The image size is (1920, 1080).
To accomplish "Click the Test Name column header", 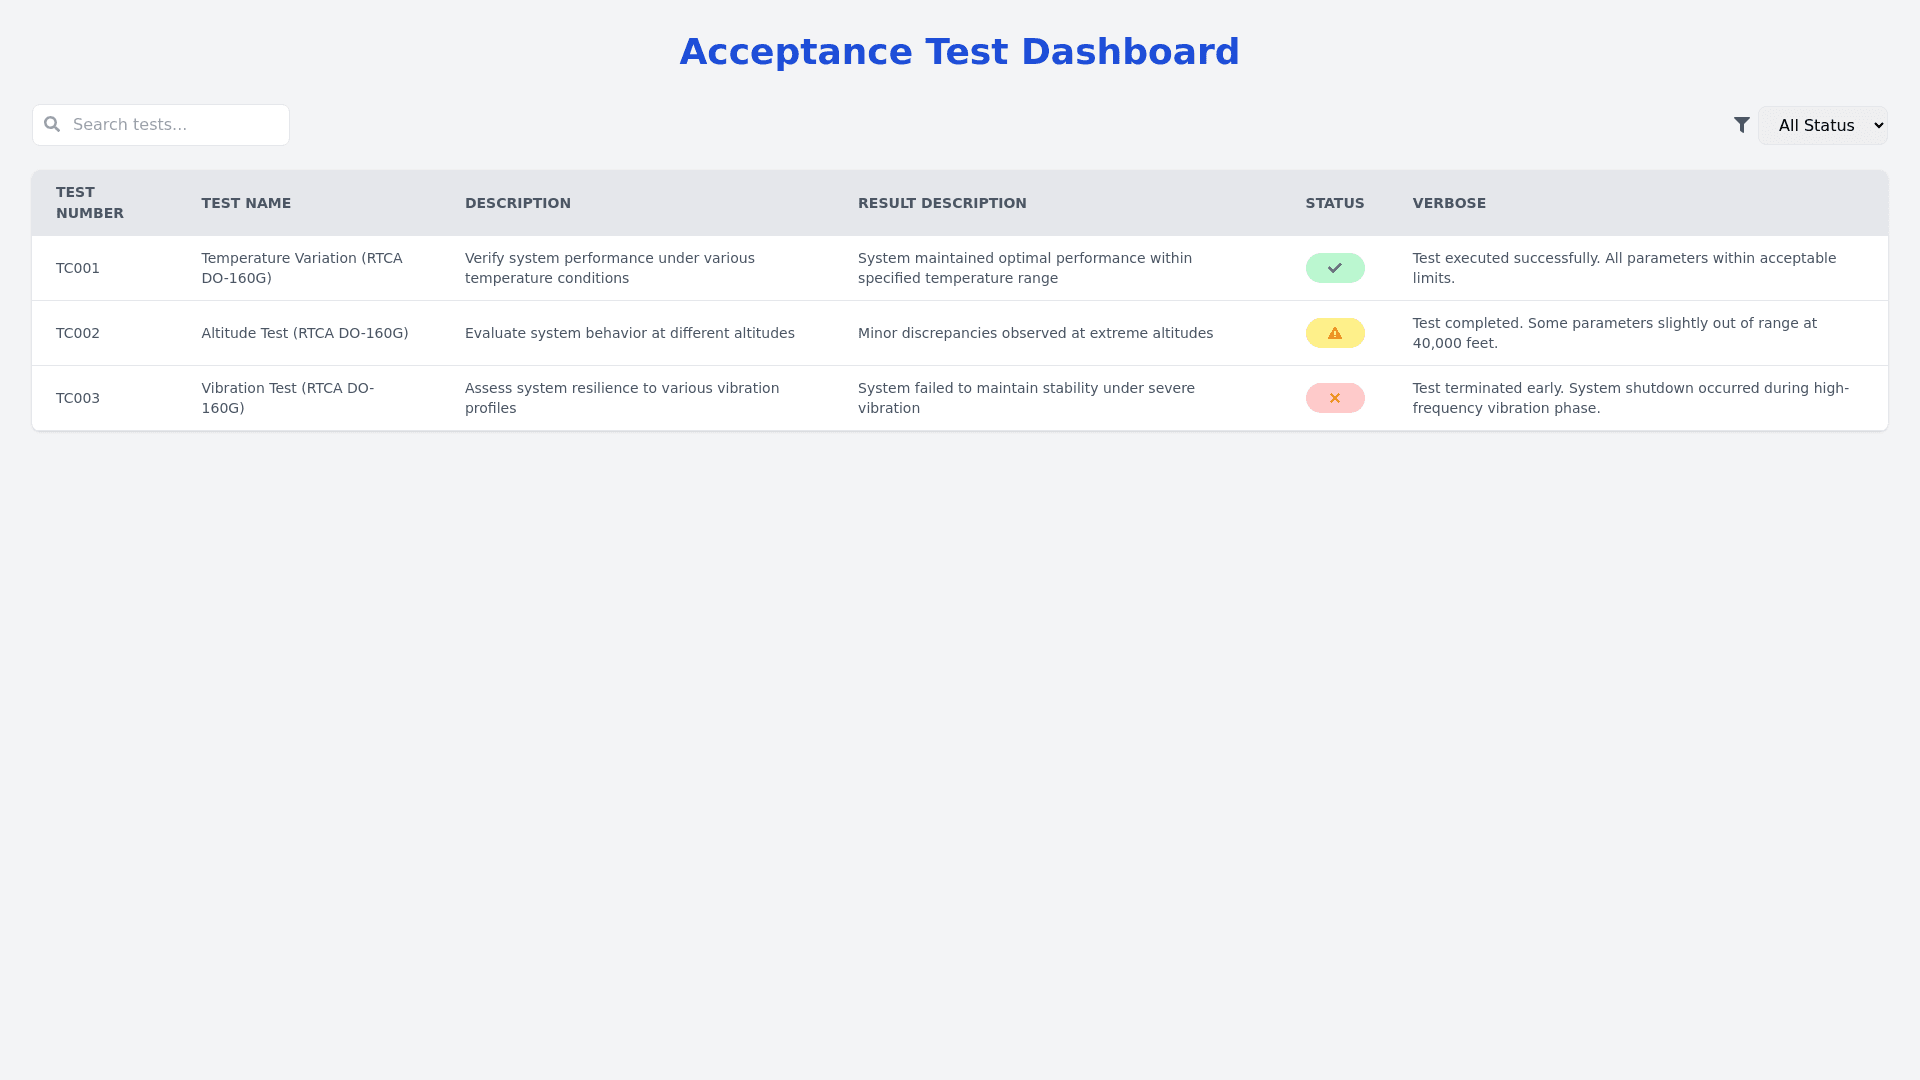I will tap(246, 203).
